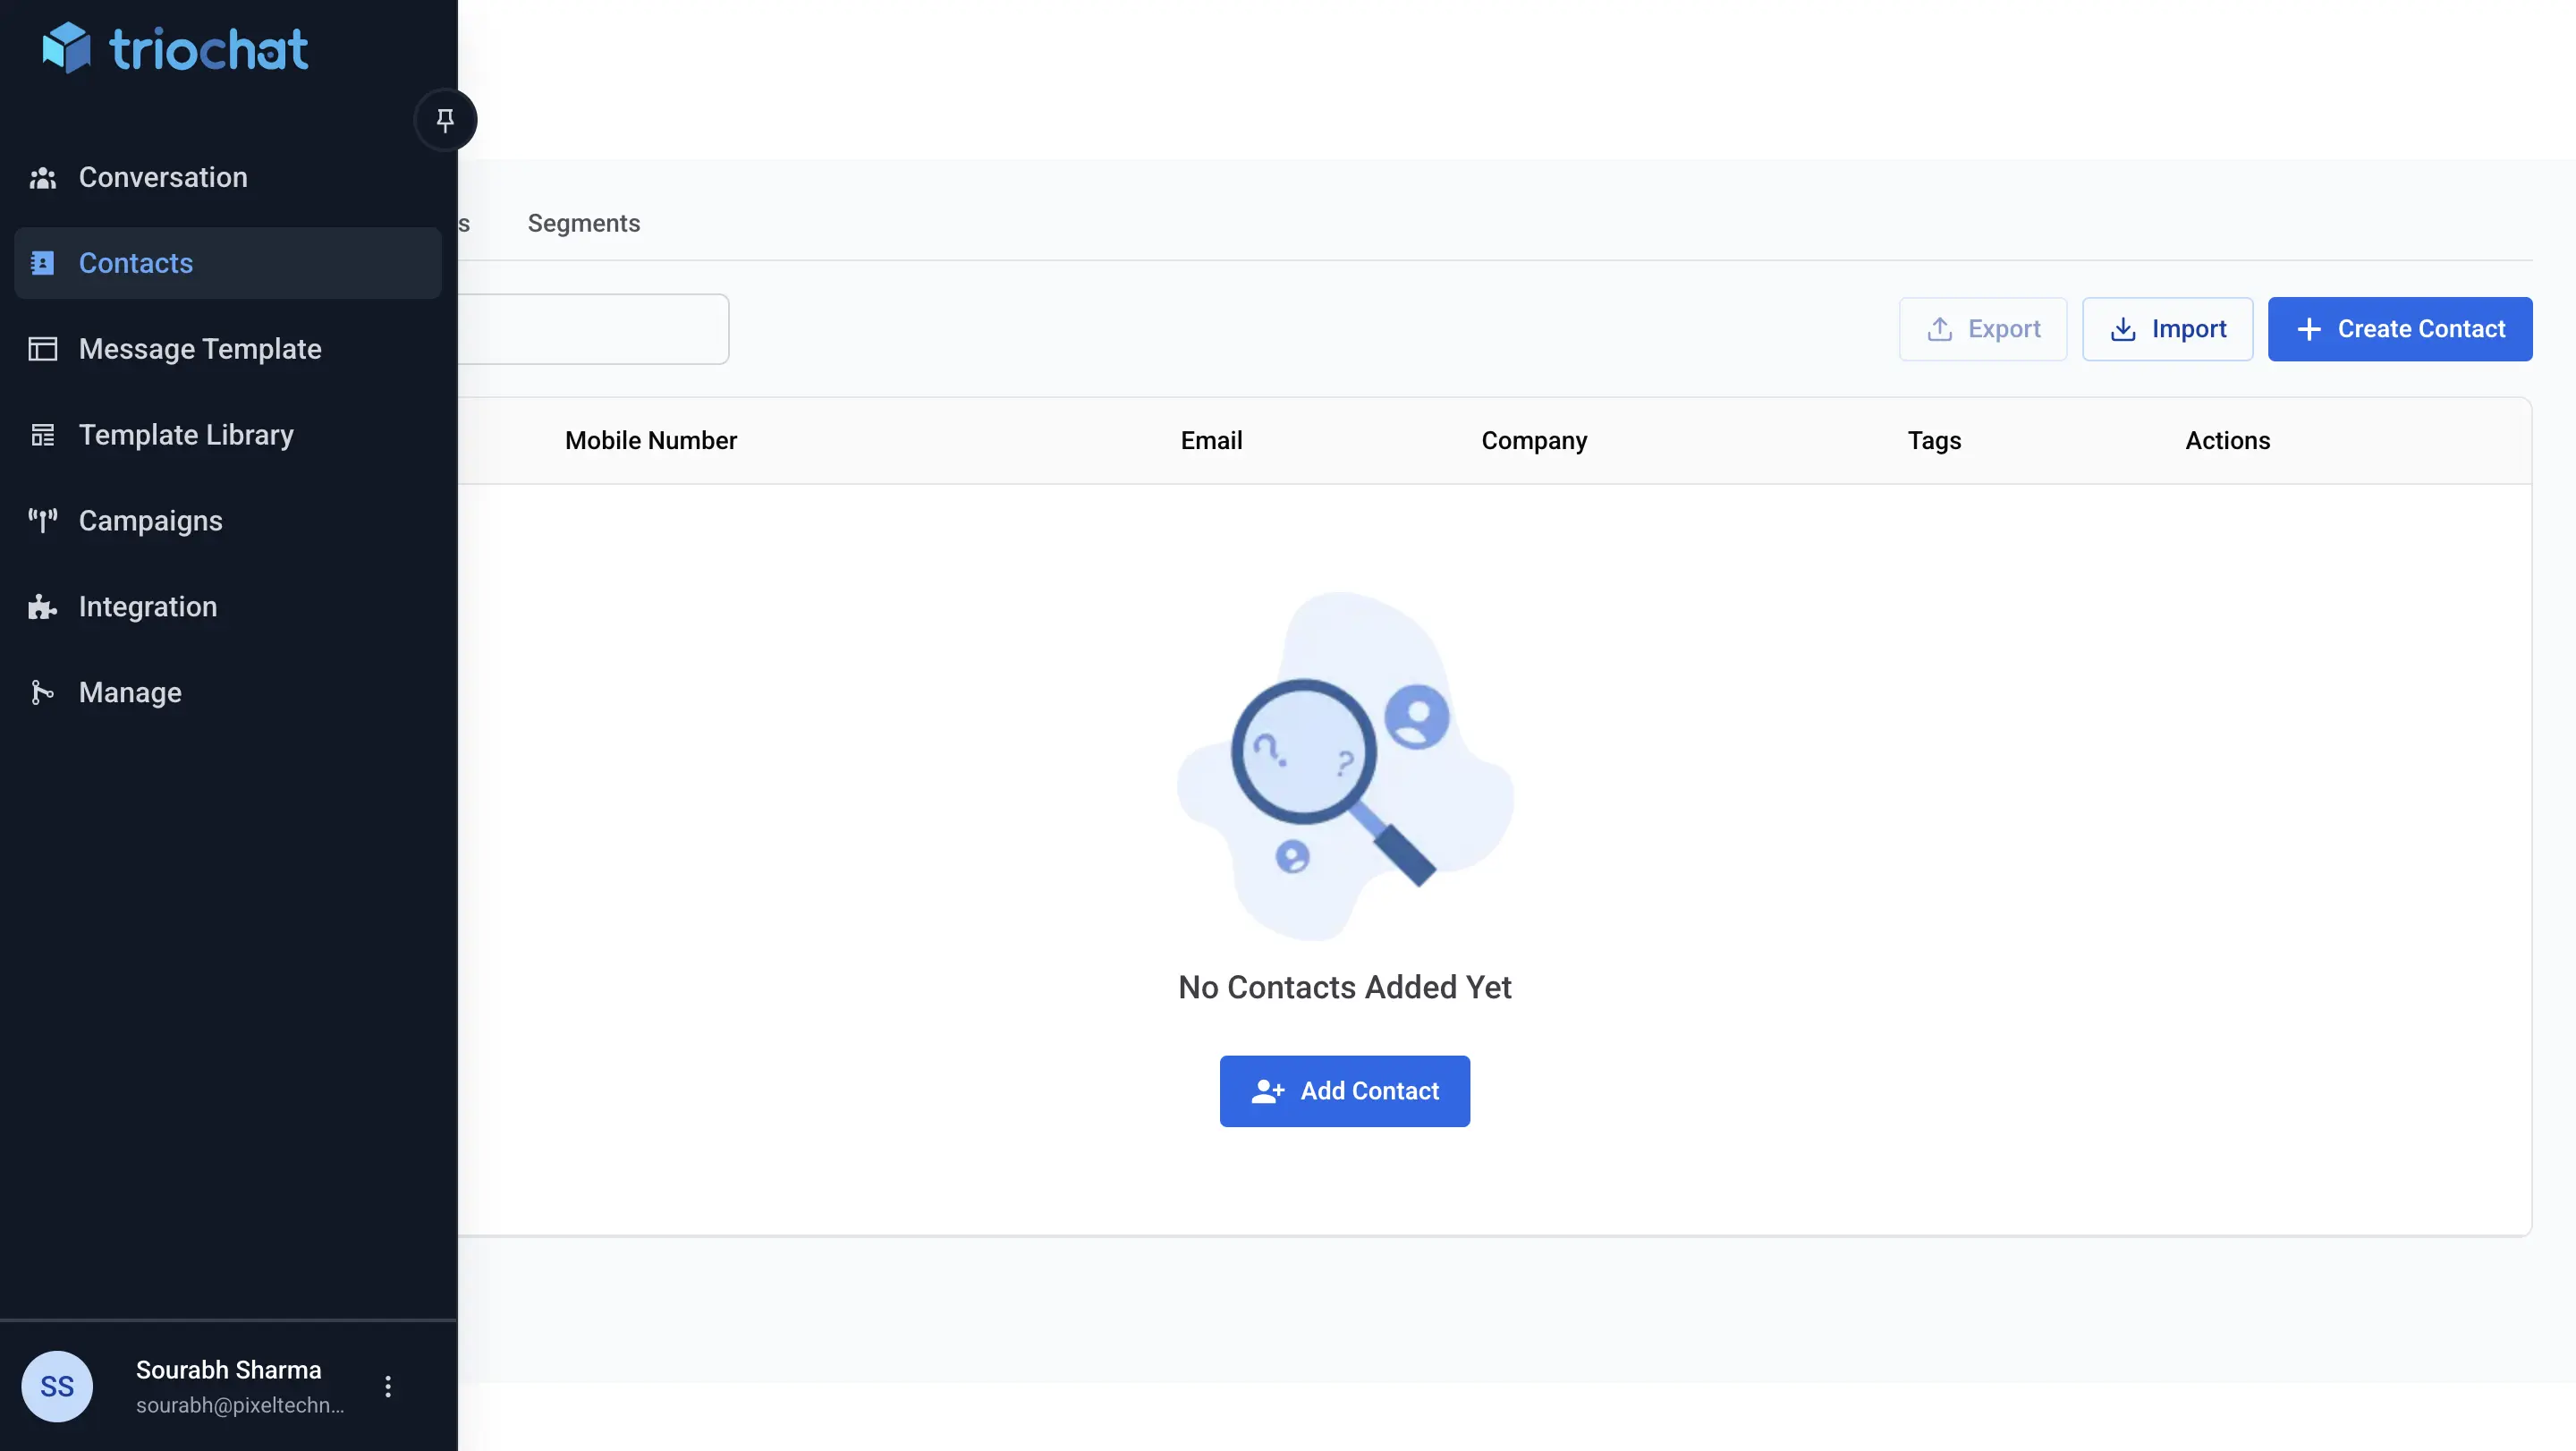2576x1451 pixels.
Task: Click the SS user avatar
Action: click(x=57, y=1386)
